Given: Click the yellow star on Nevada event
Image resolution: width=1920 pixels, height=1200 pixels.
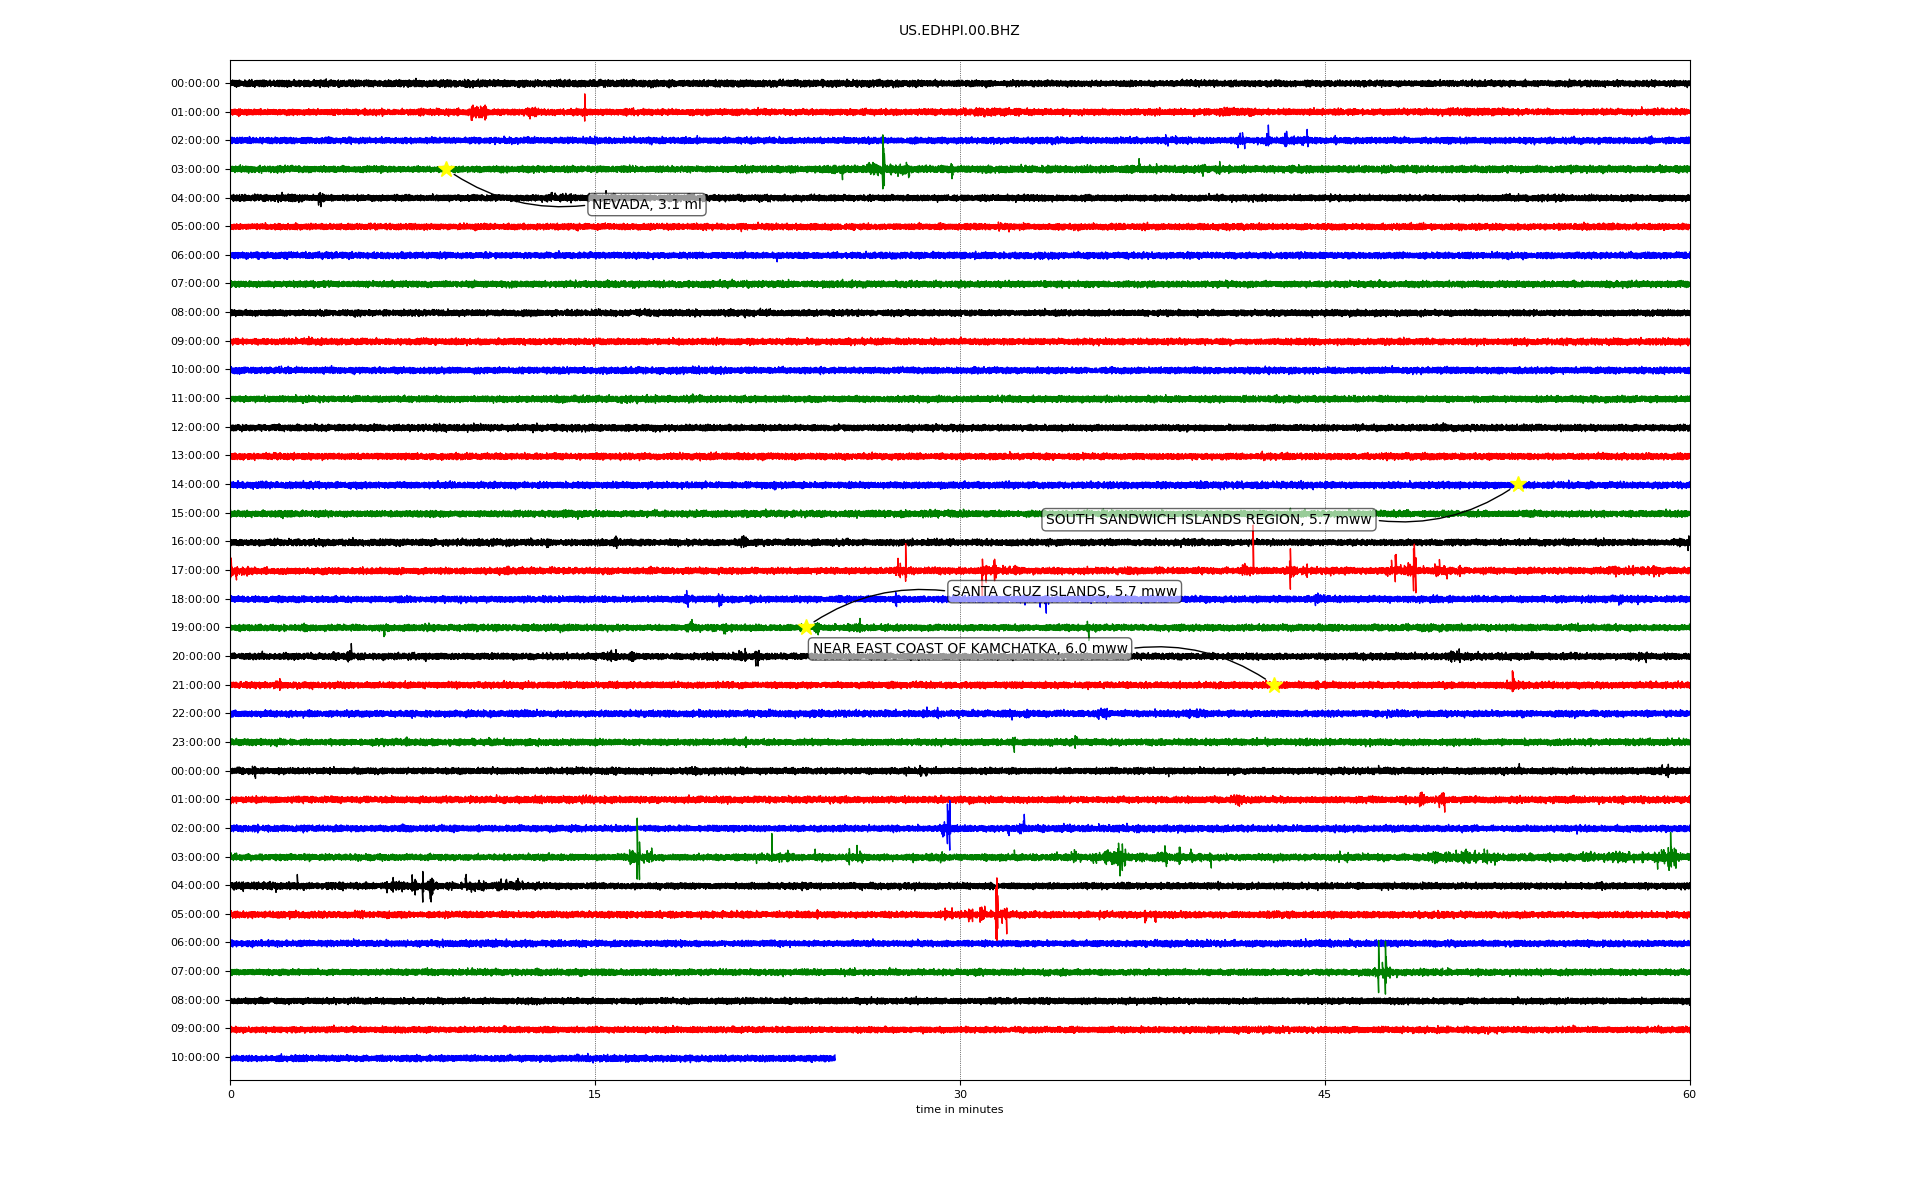Looking at the screenshot, I should [446, 169].
